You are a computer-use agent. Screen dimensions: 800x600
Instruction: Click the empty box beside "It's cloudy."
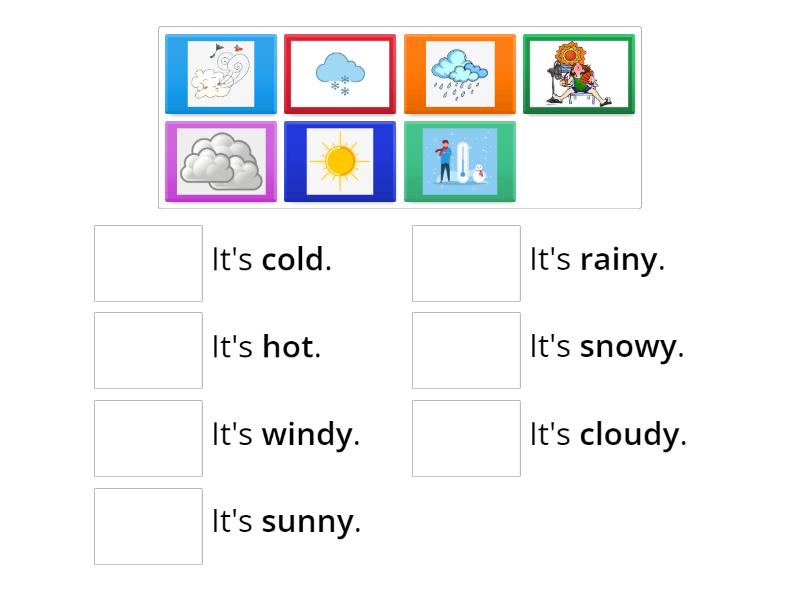click(x=466, y=438)
